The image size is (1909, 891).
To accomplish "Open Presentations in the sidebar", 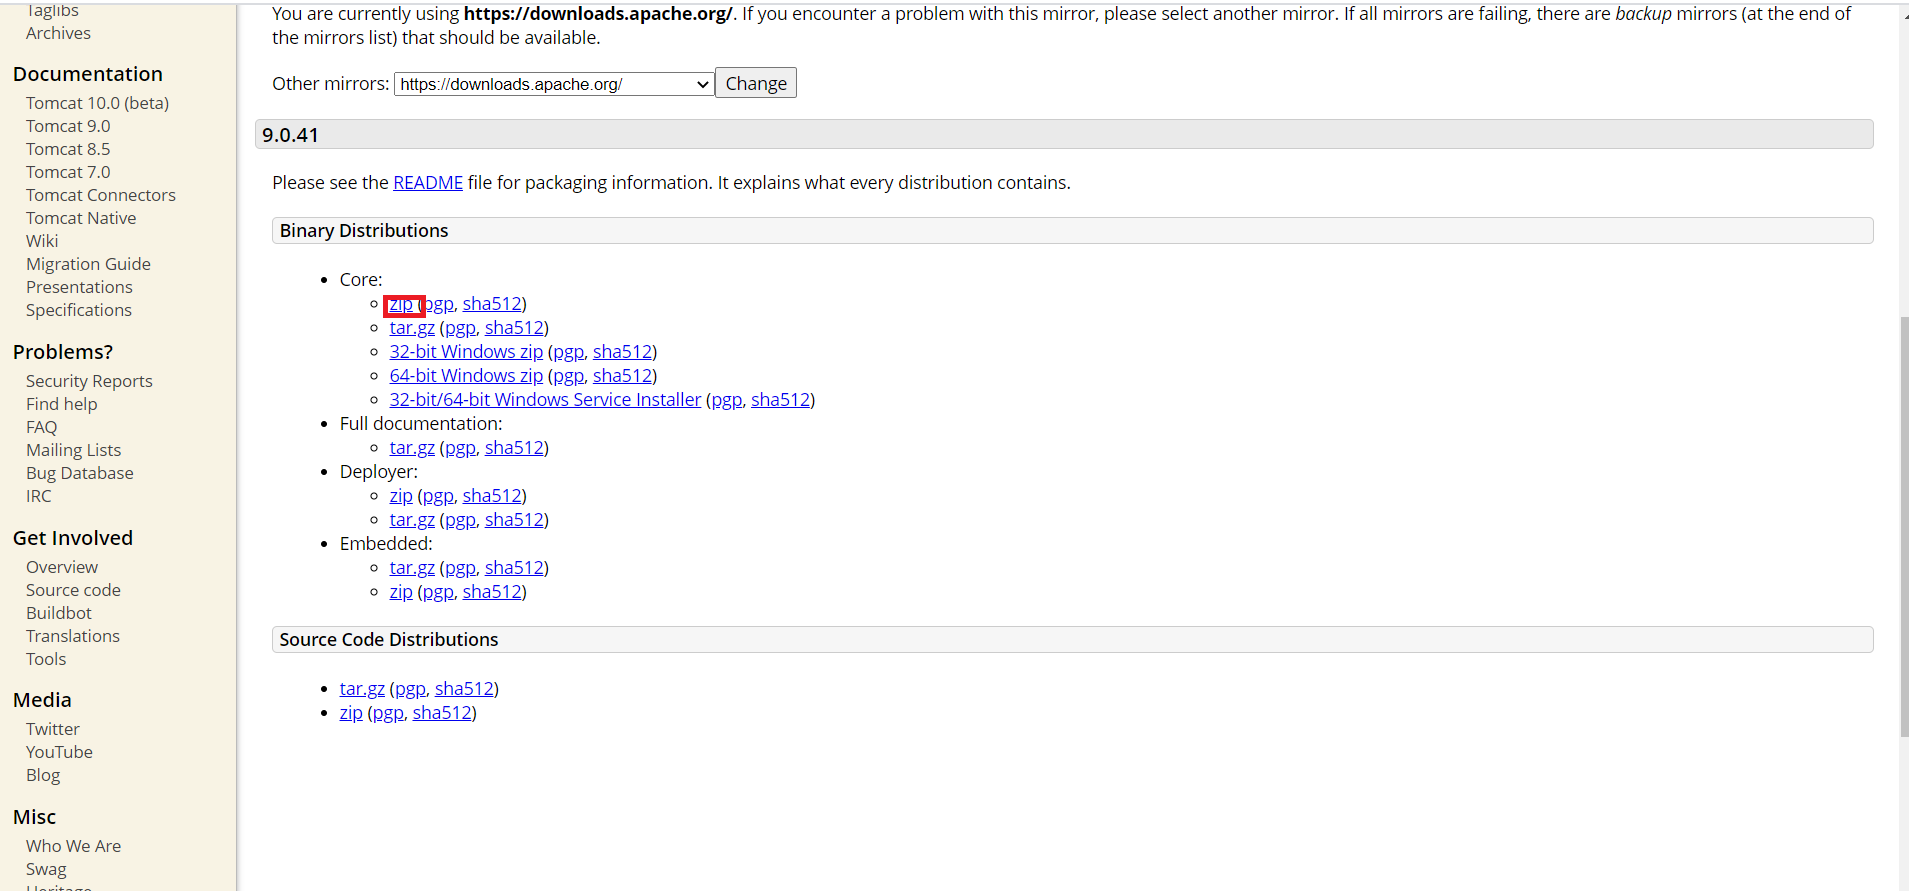I will coord(79,287).
